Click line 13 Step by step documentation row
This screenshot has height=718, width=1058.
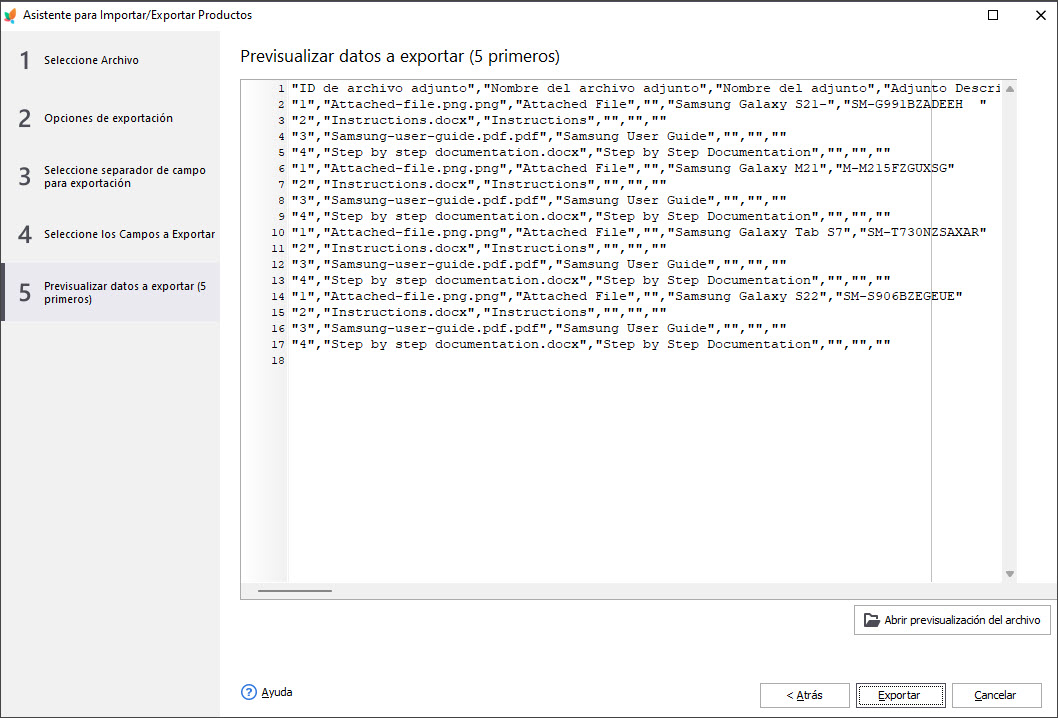click(x=591, y=281)
